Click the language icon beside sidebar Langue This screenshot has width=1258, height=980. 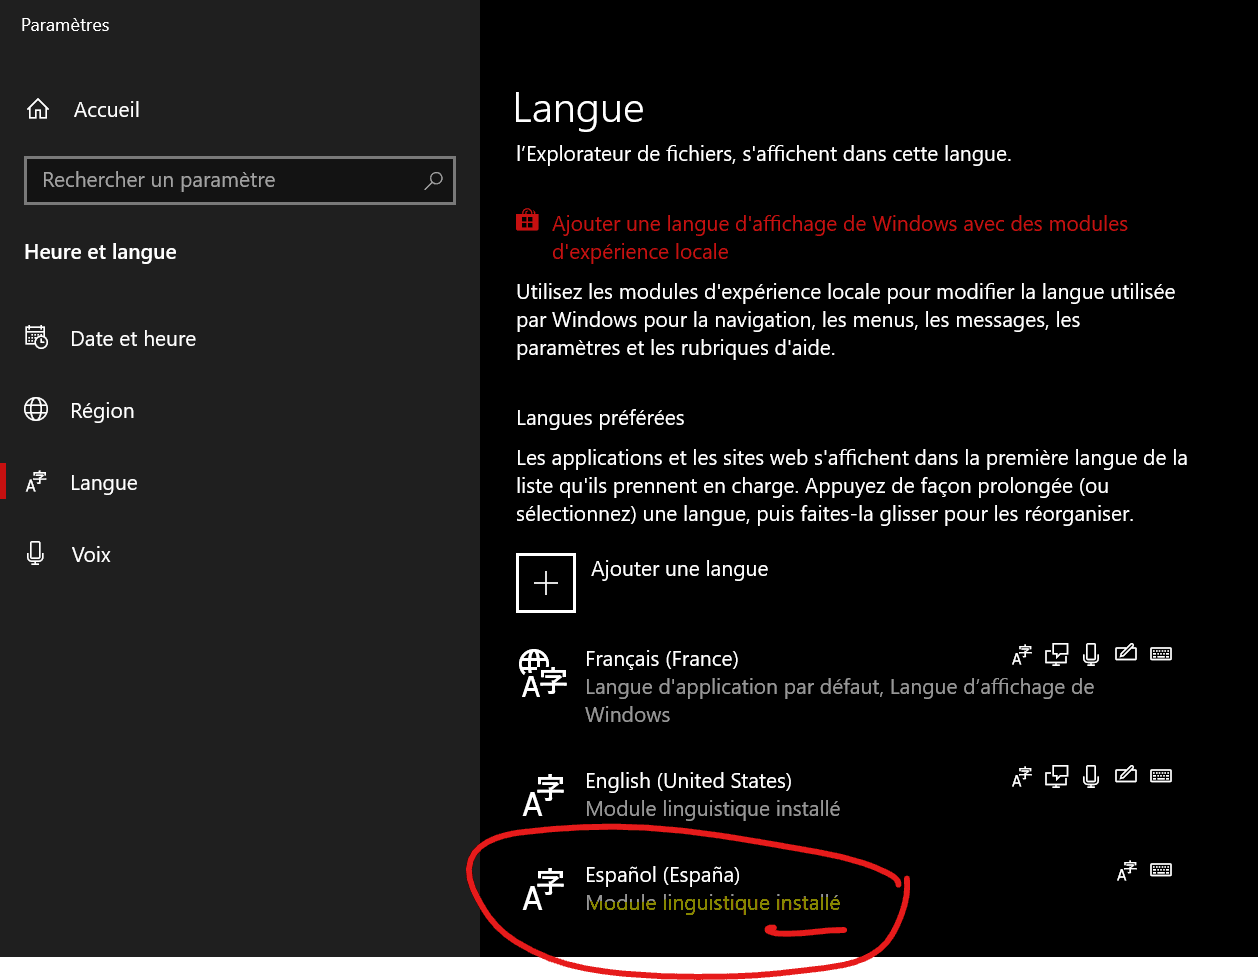(x=36, y=482)
